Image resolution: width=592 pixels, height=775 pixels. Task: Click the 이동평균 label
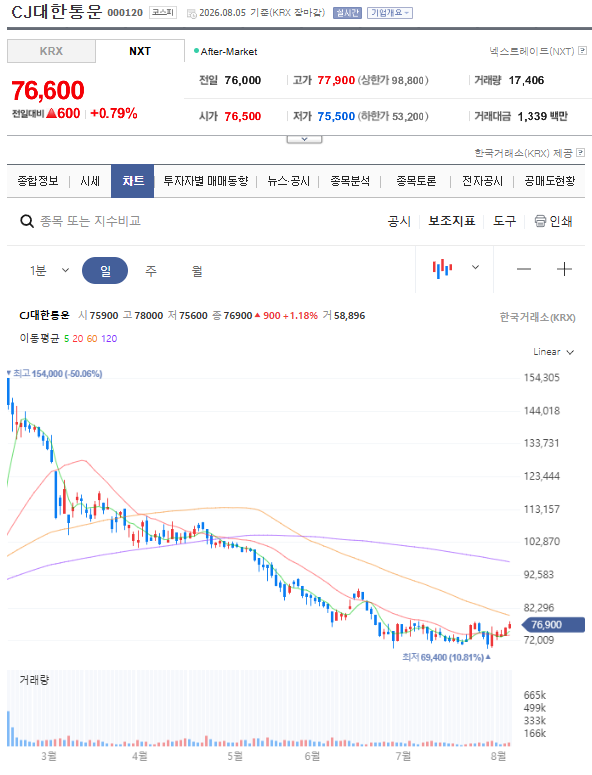tap(40, 339)
